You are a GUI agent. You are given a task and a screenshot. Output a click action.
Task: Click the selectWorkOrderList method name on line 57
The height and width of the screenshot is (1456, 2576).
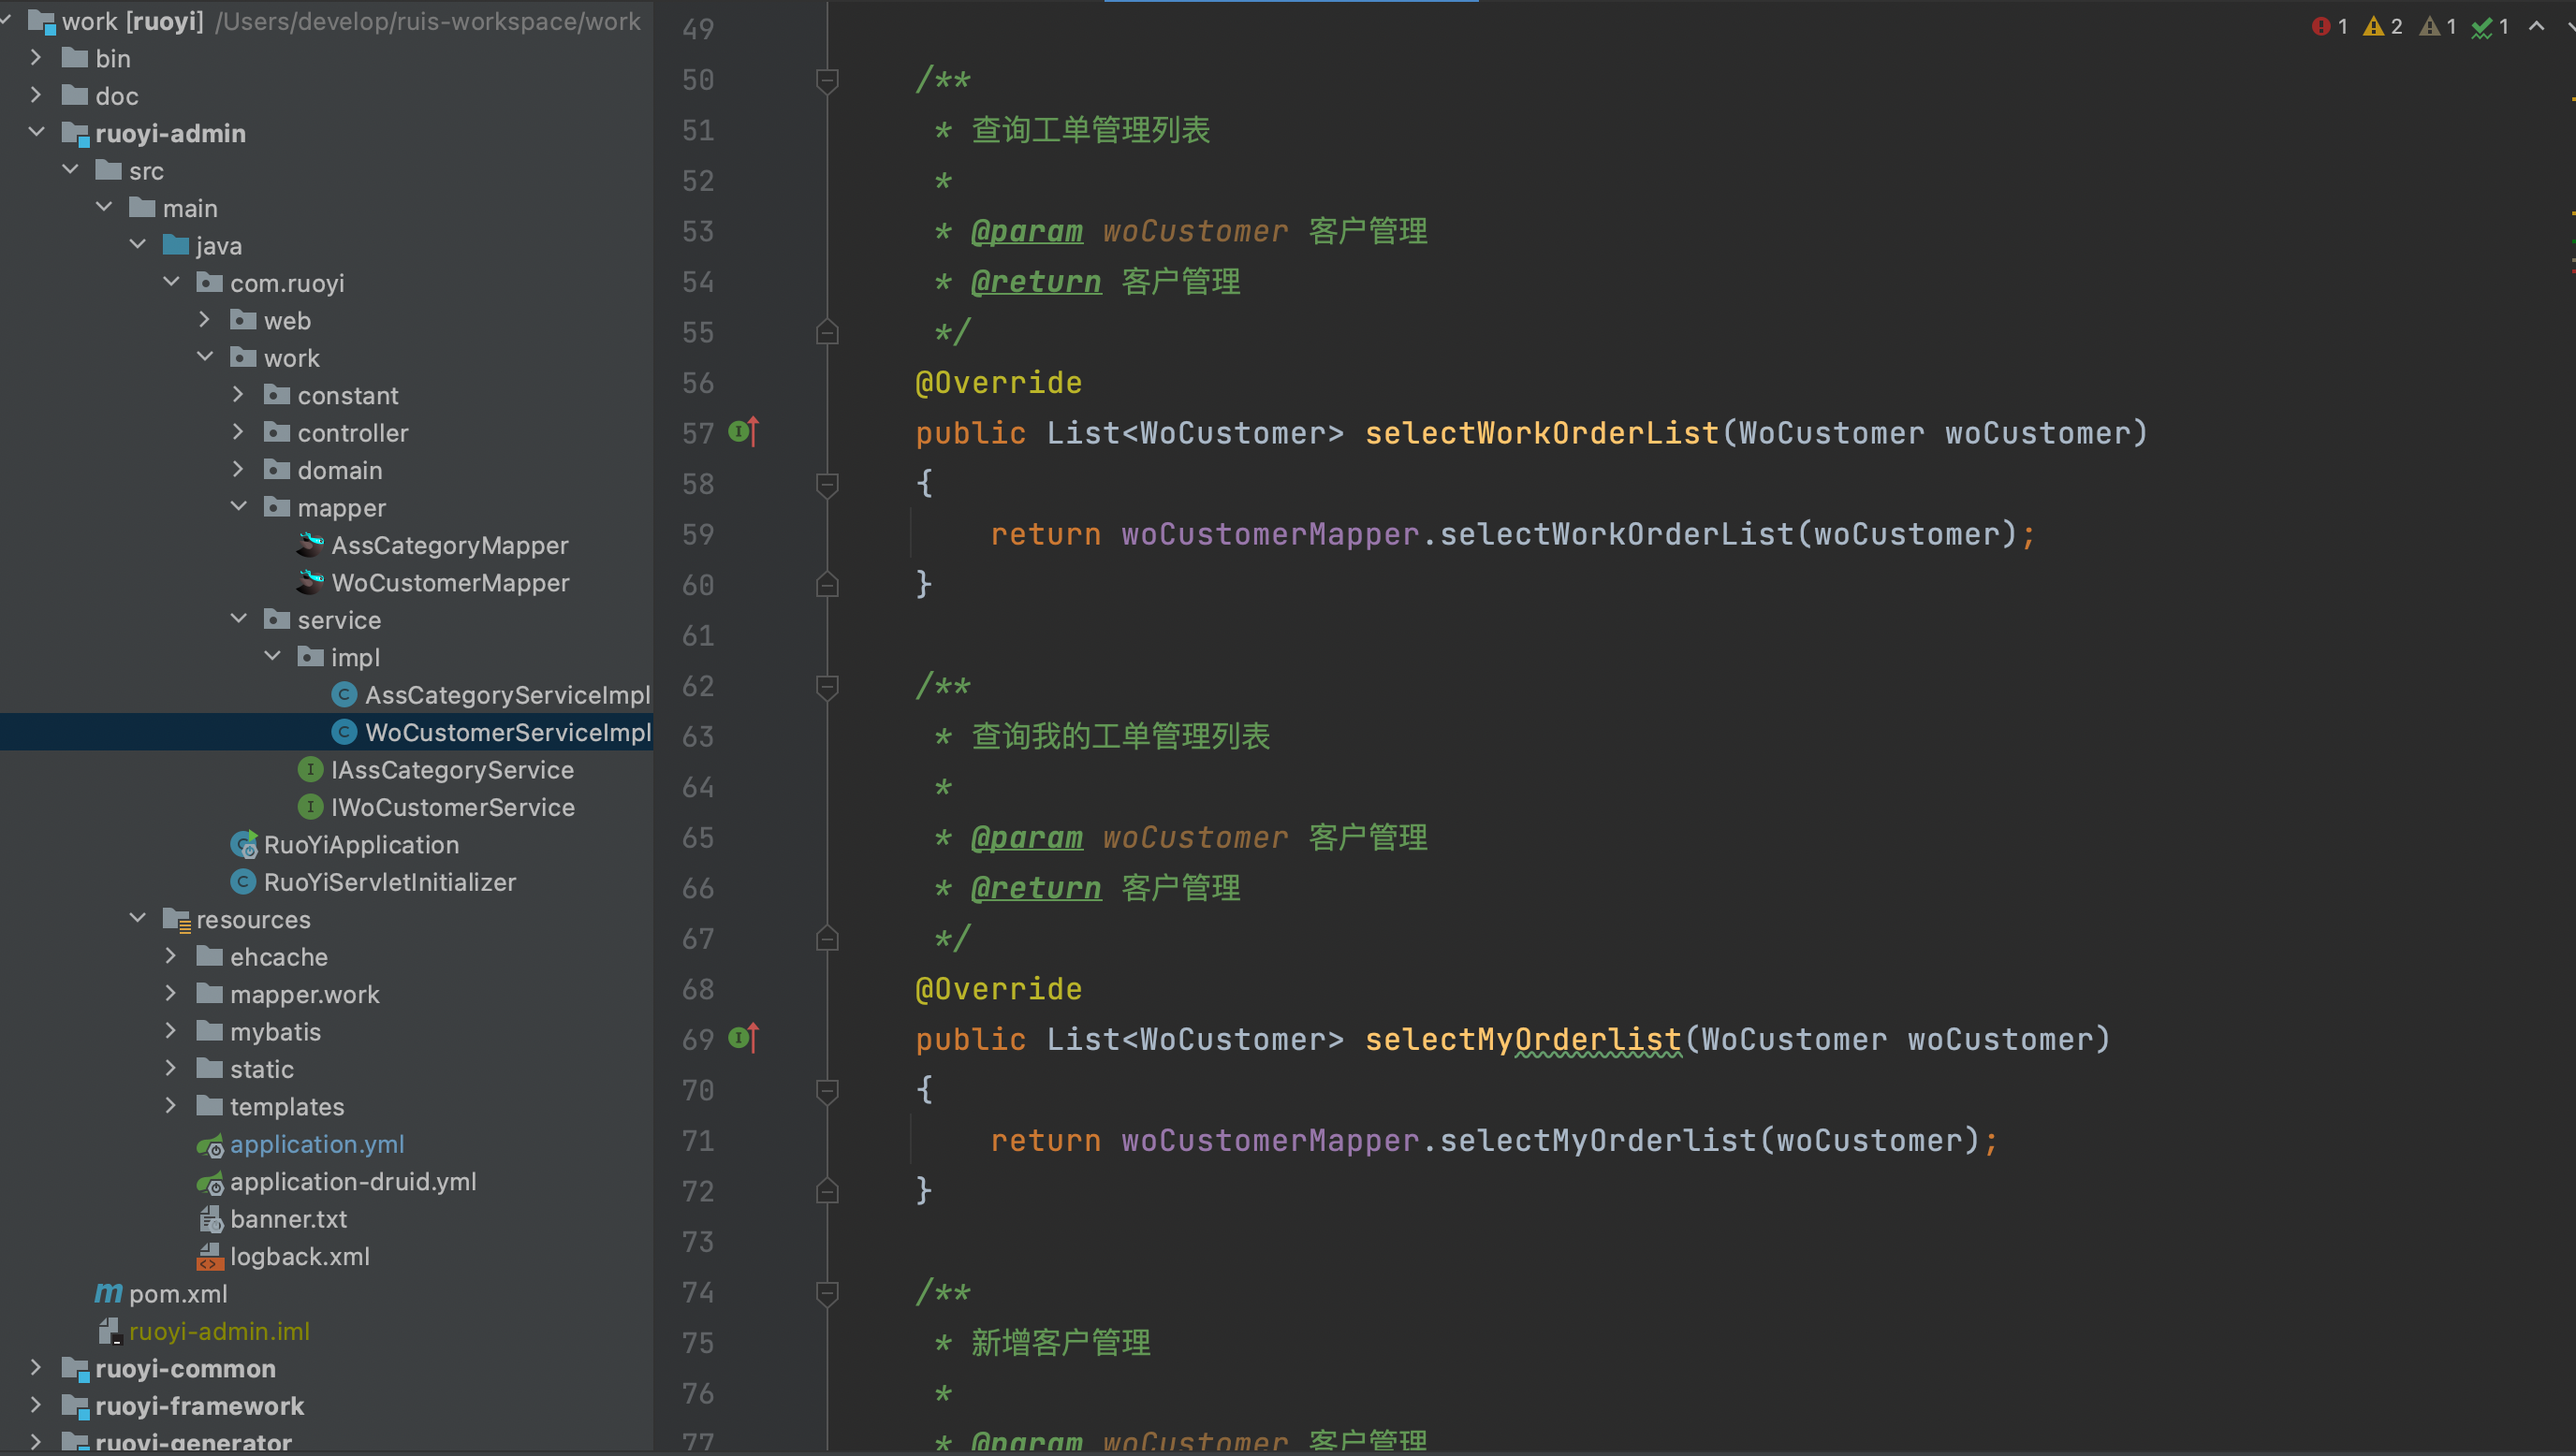click(x=1542, y=433)
